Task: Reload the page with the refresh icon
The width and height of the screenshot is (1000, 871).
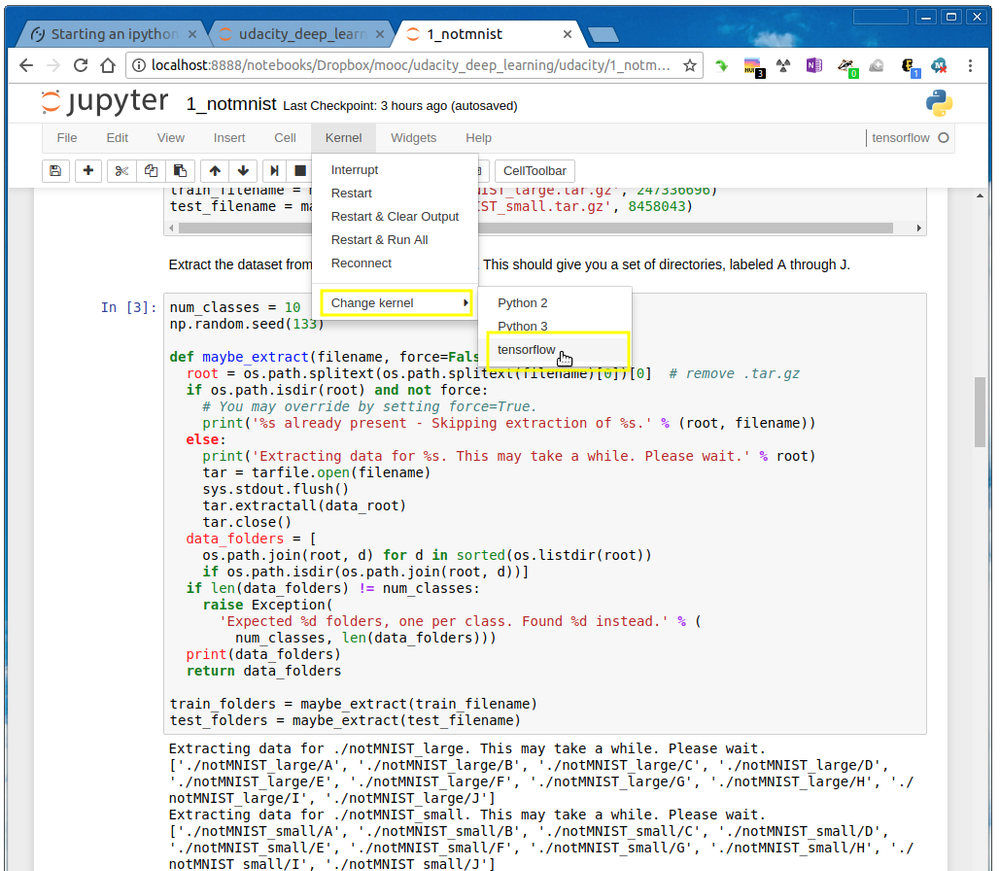Action: point(80,64)
